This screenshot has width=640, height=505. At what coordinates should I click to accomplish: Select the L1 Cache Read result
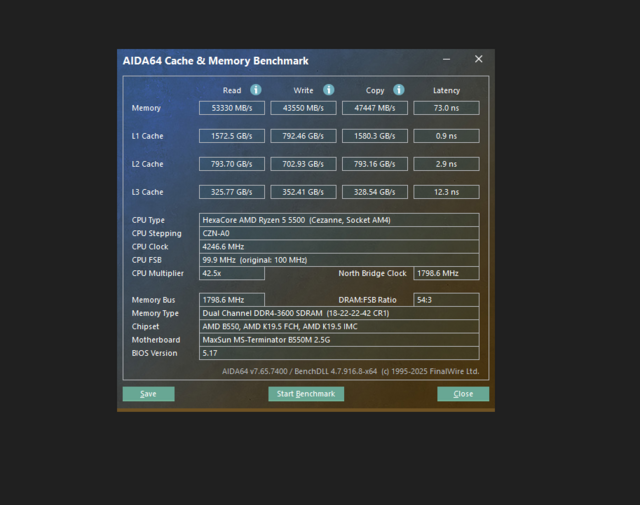(x=232, y=136)
